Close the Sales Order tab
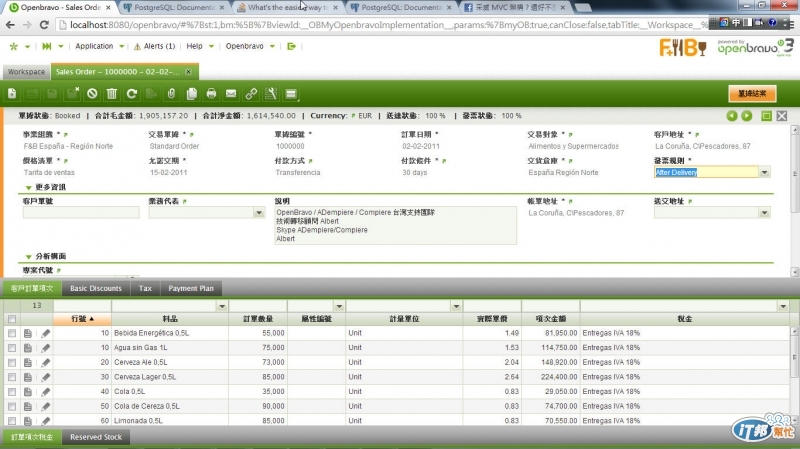Image resolution: width=800 pixels, height=449 pixels. (x=188, y=72)
